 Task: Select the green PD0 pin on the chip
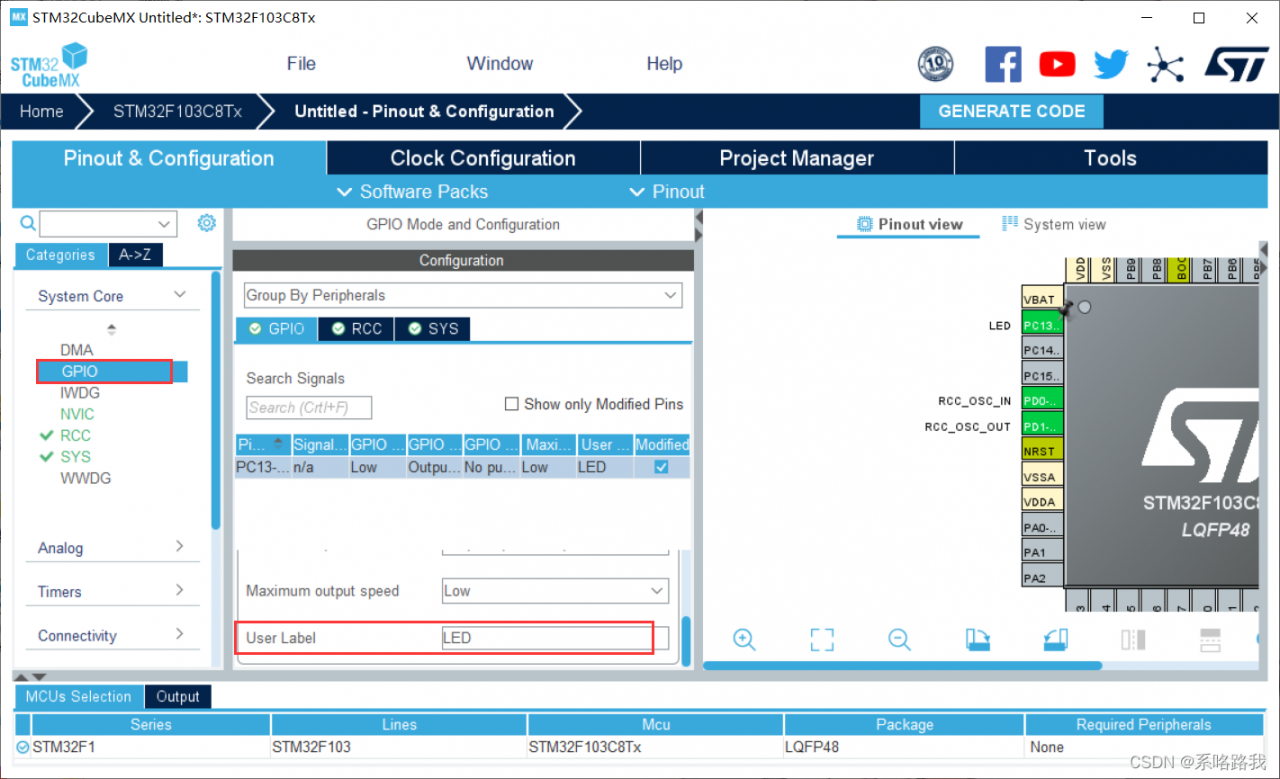tap(1042, 401)
